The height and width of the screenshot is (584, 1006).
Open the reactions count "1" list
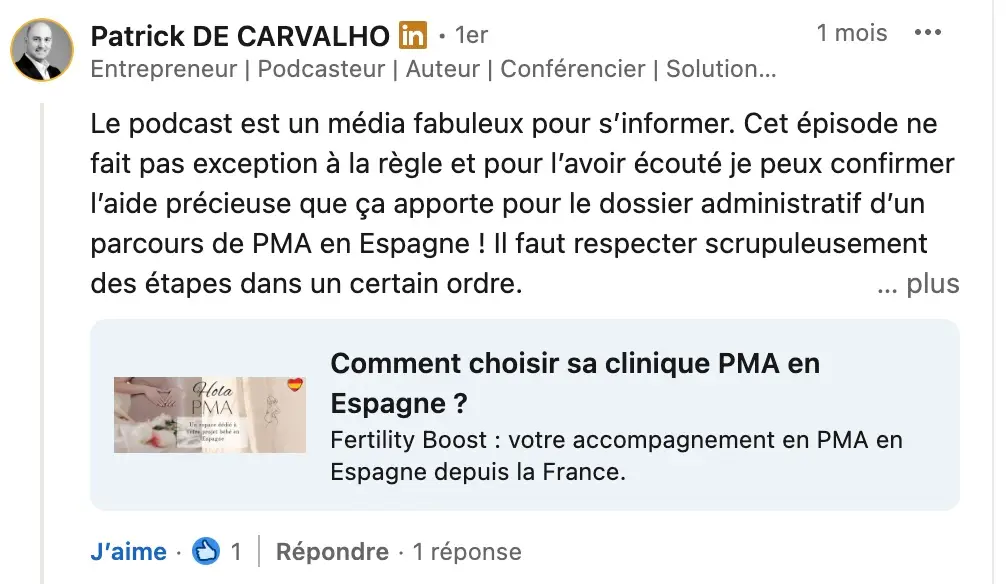click(236, 551)
